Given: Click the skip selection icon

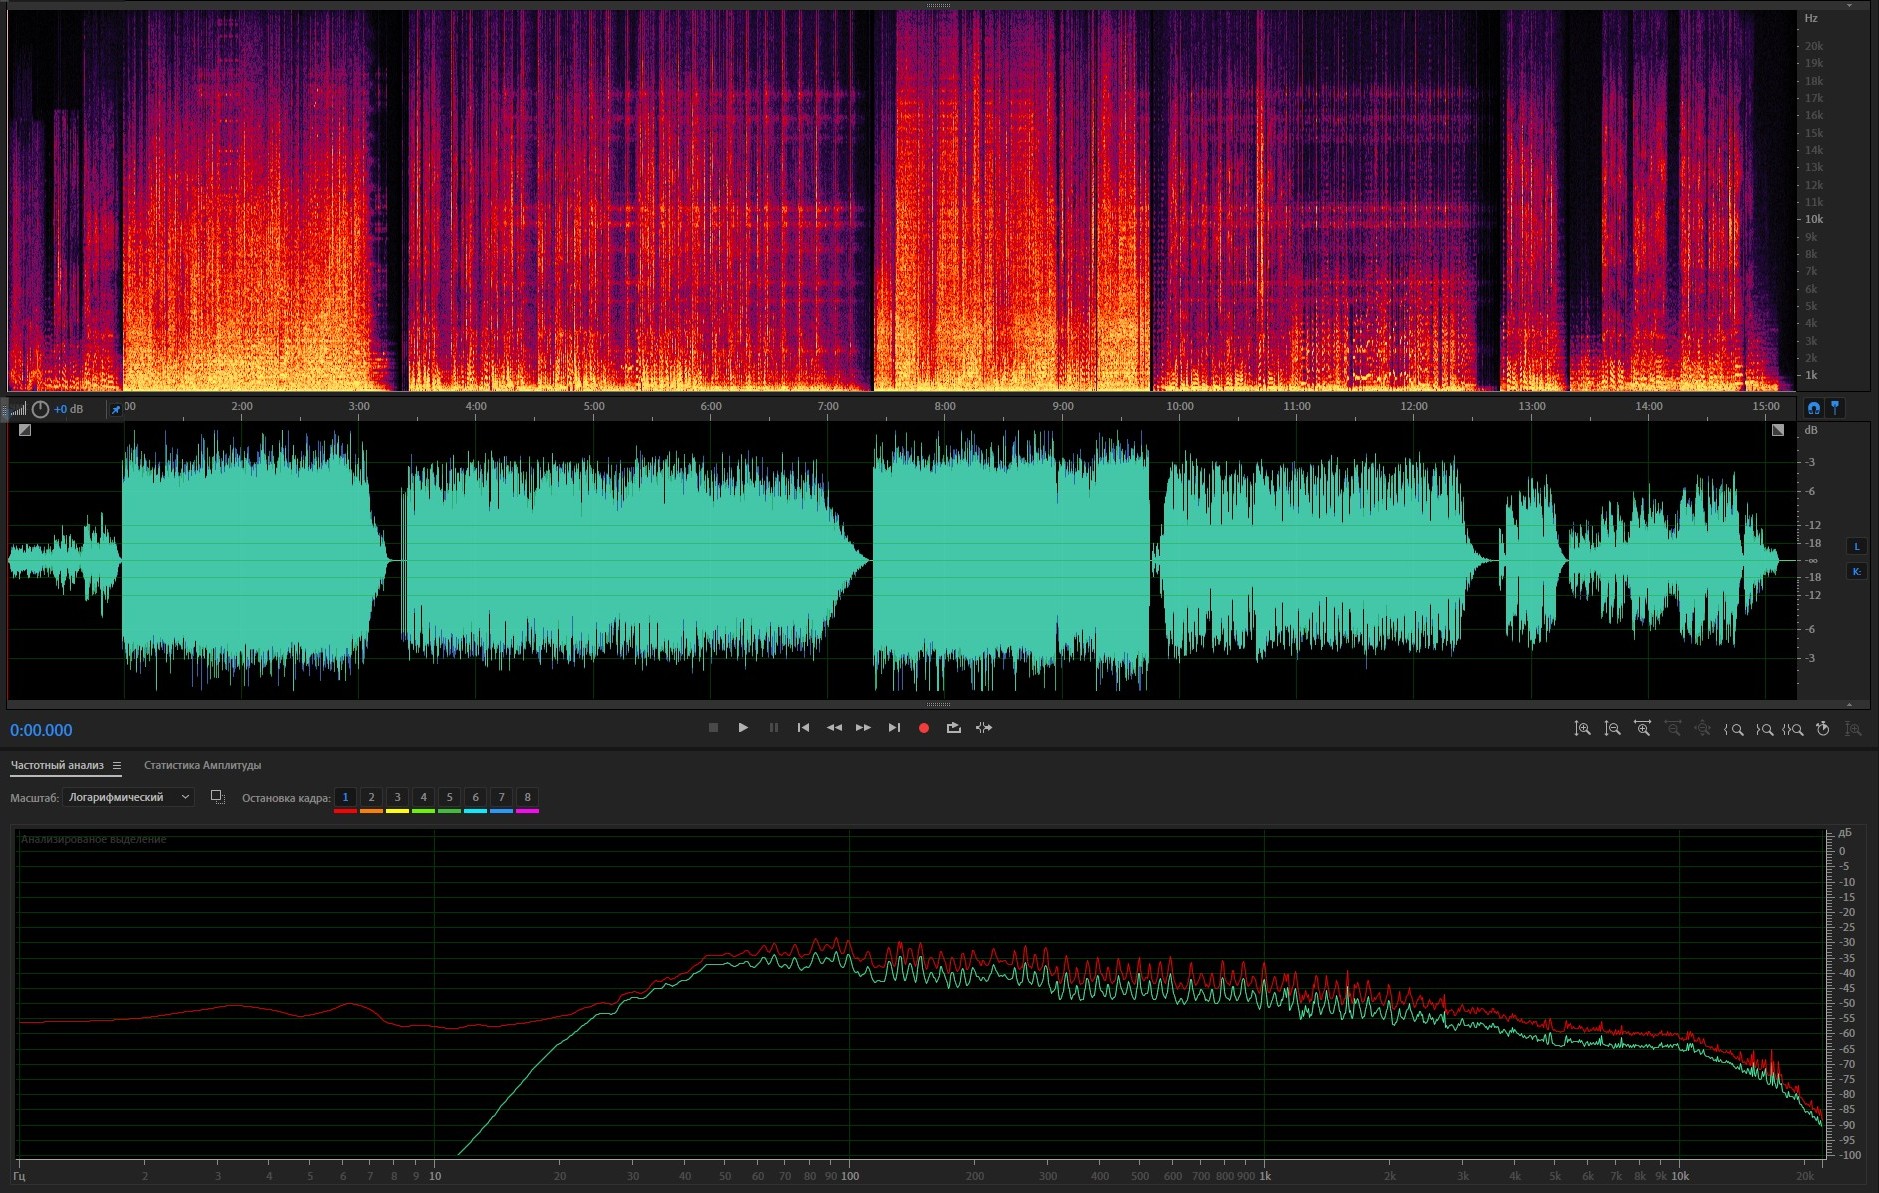Looking at the screenshot, I should pyautogui.click(x=984, y=728).
